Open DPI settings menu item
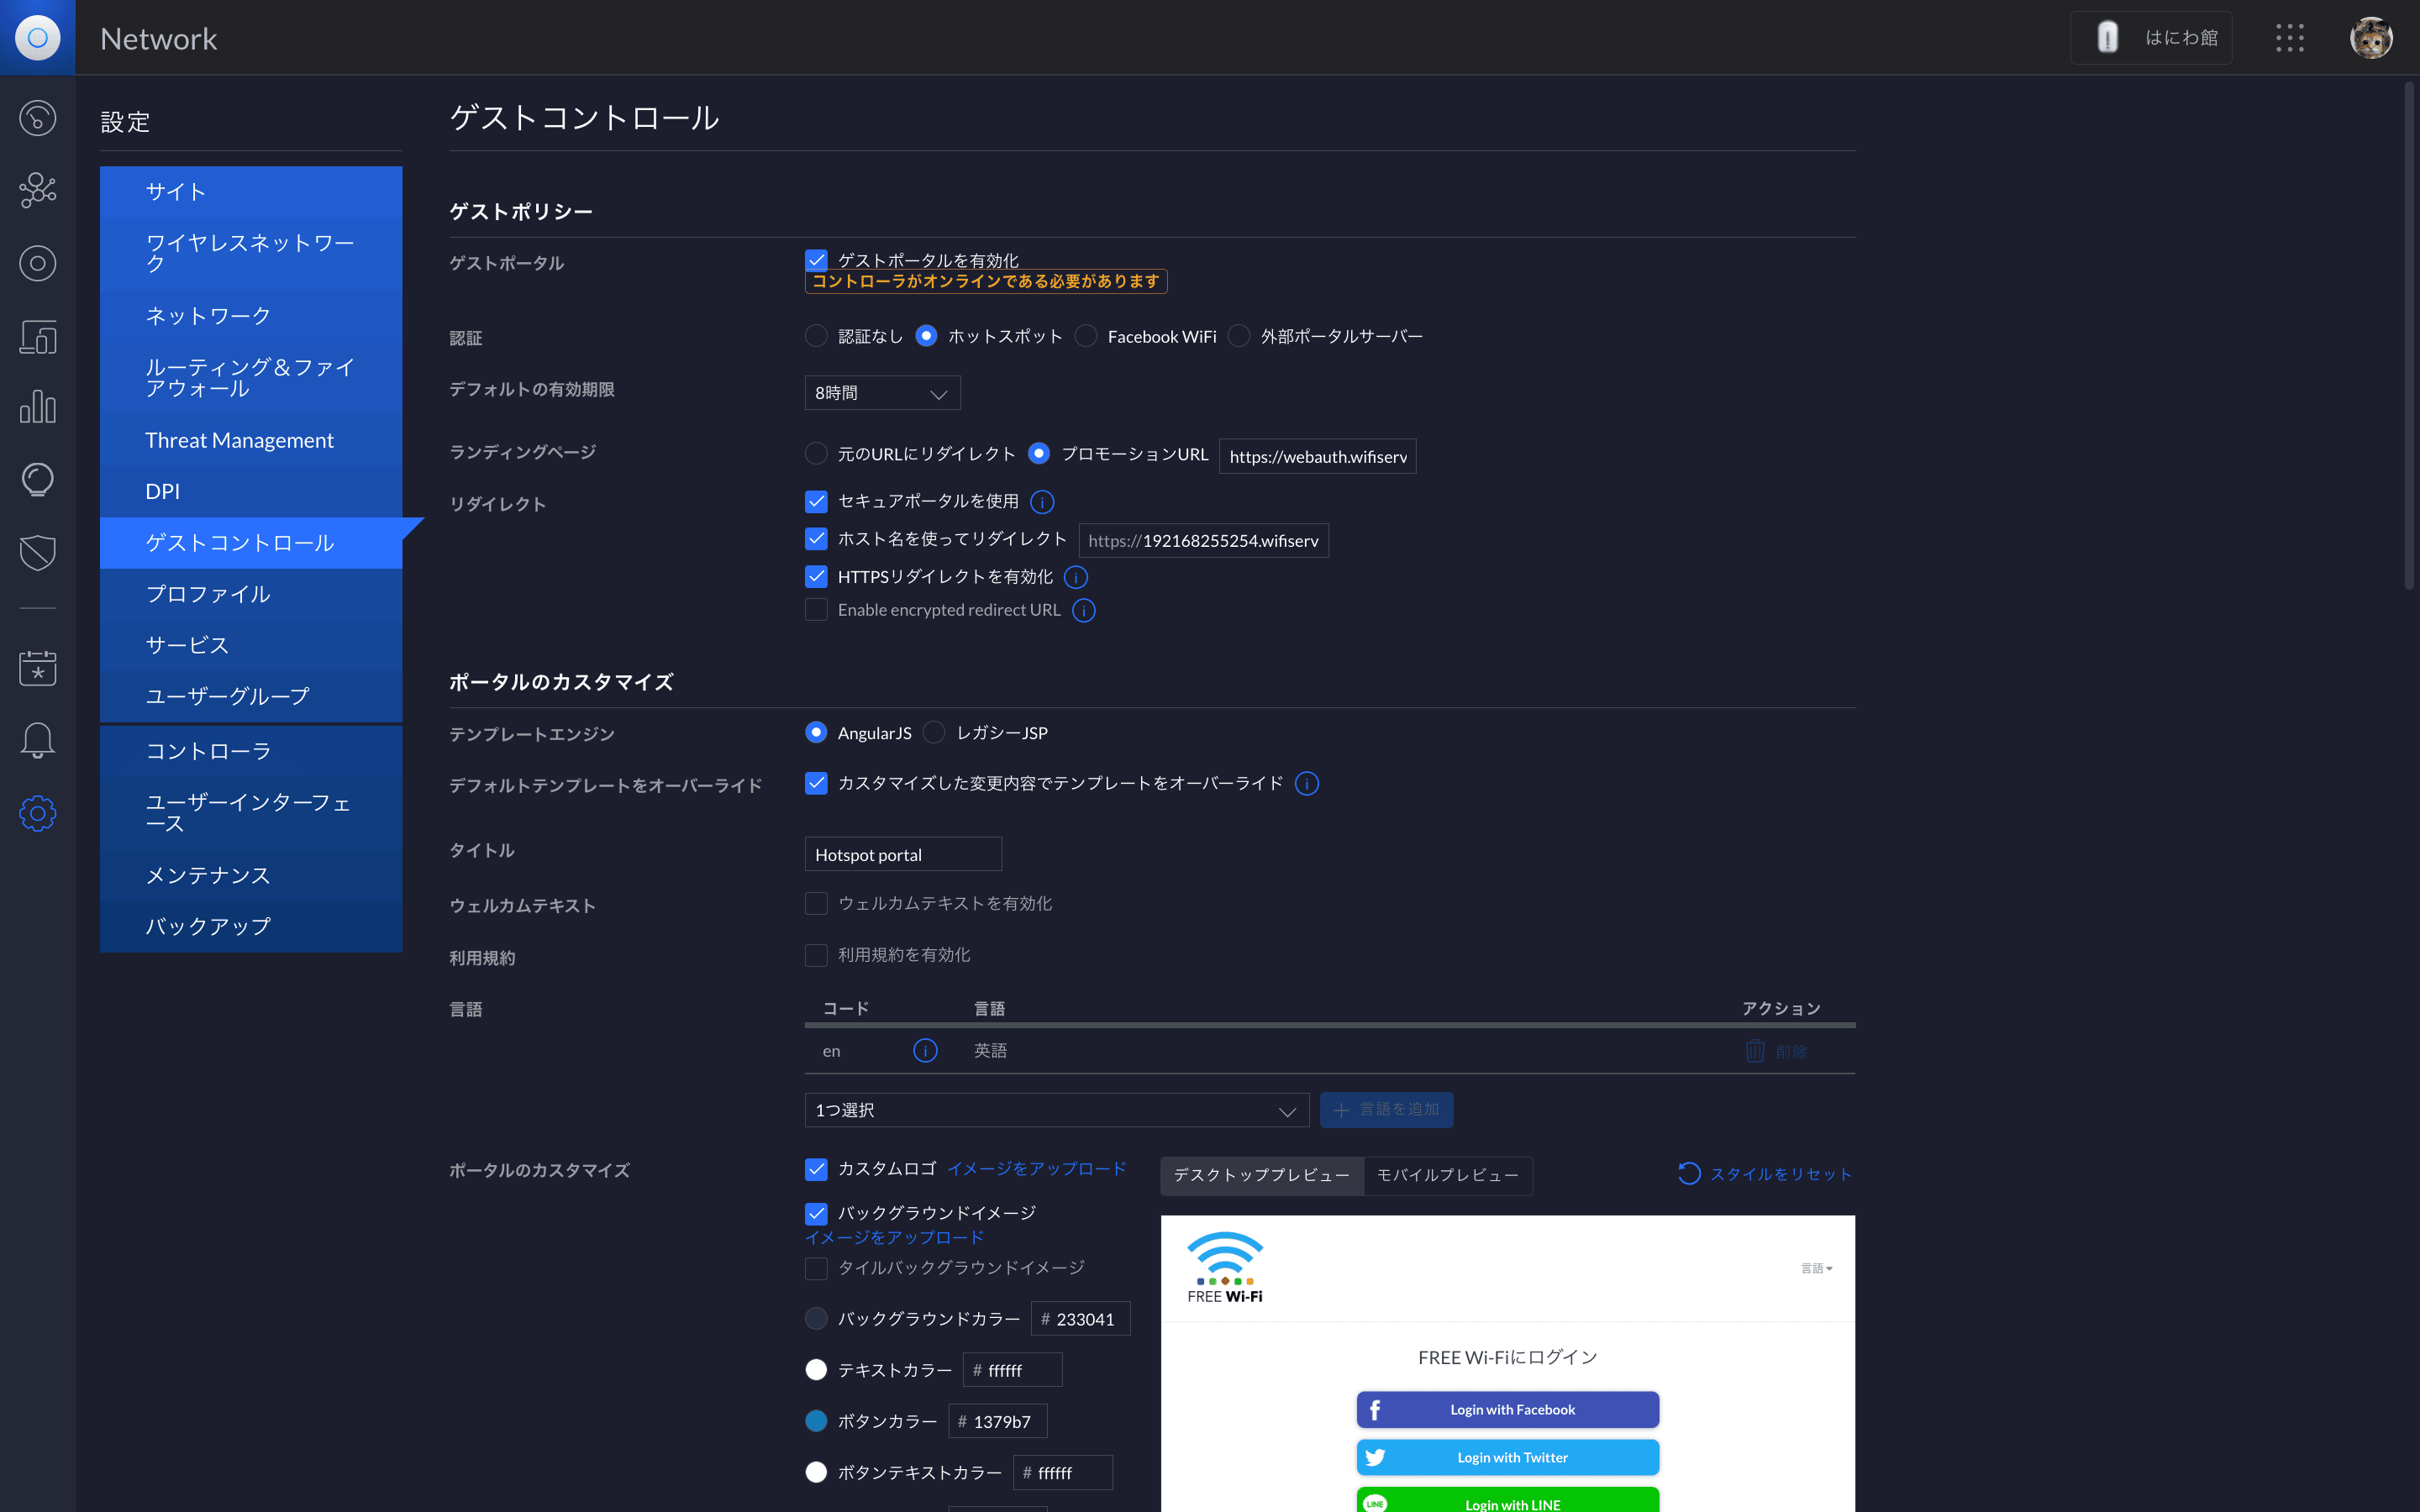Viewport: 2420px width, 1512px height. 251,491
